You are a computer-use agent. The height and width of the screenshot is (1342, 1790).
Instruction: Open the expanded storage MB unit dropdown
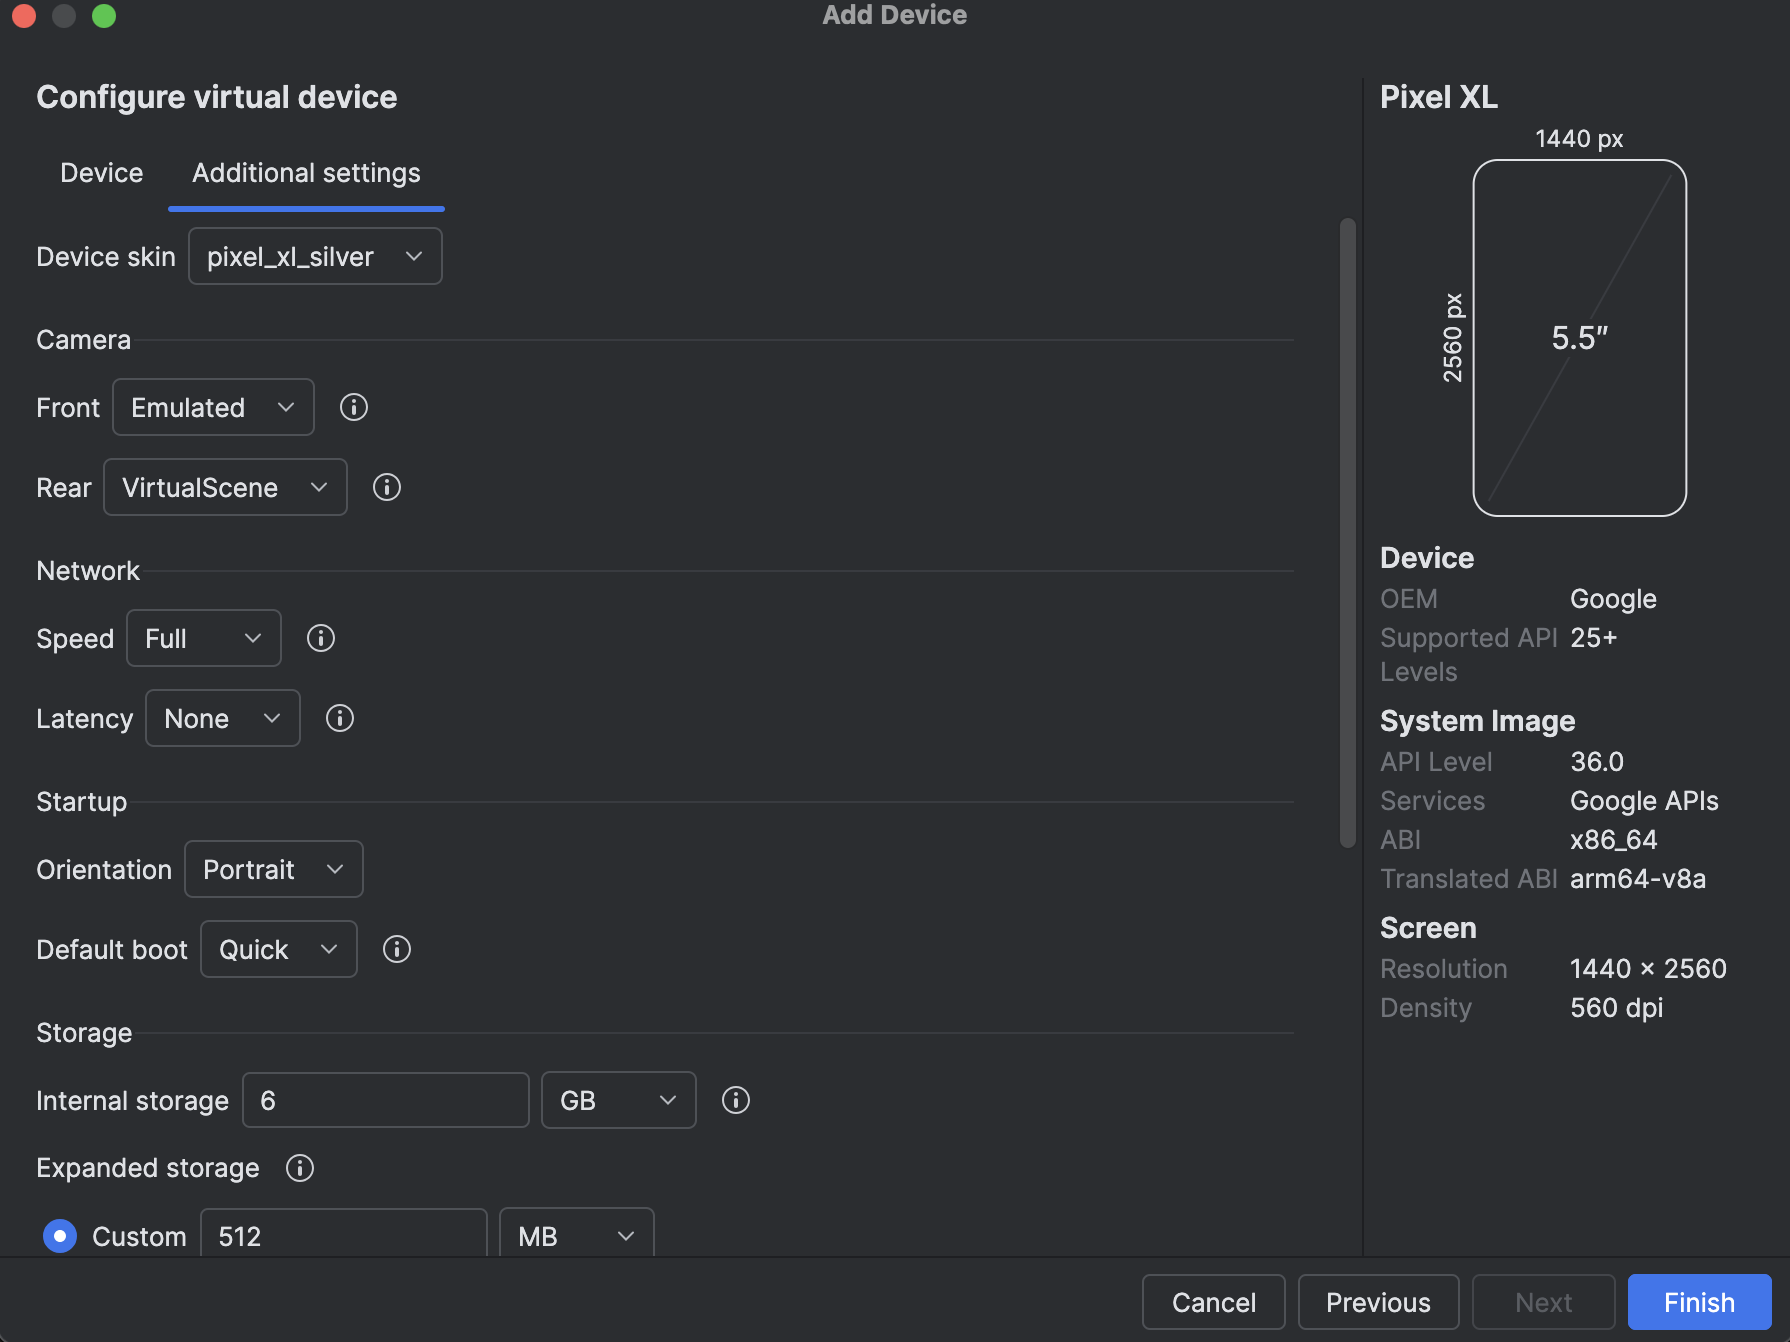click(577, 1233)
